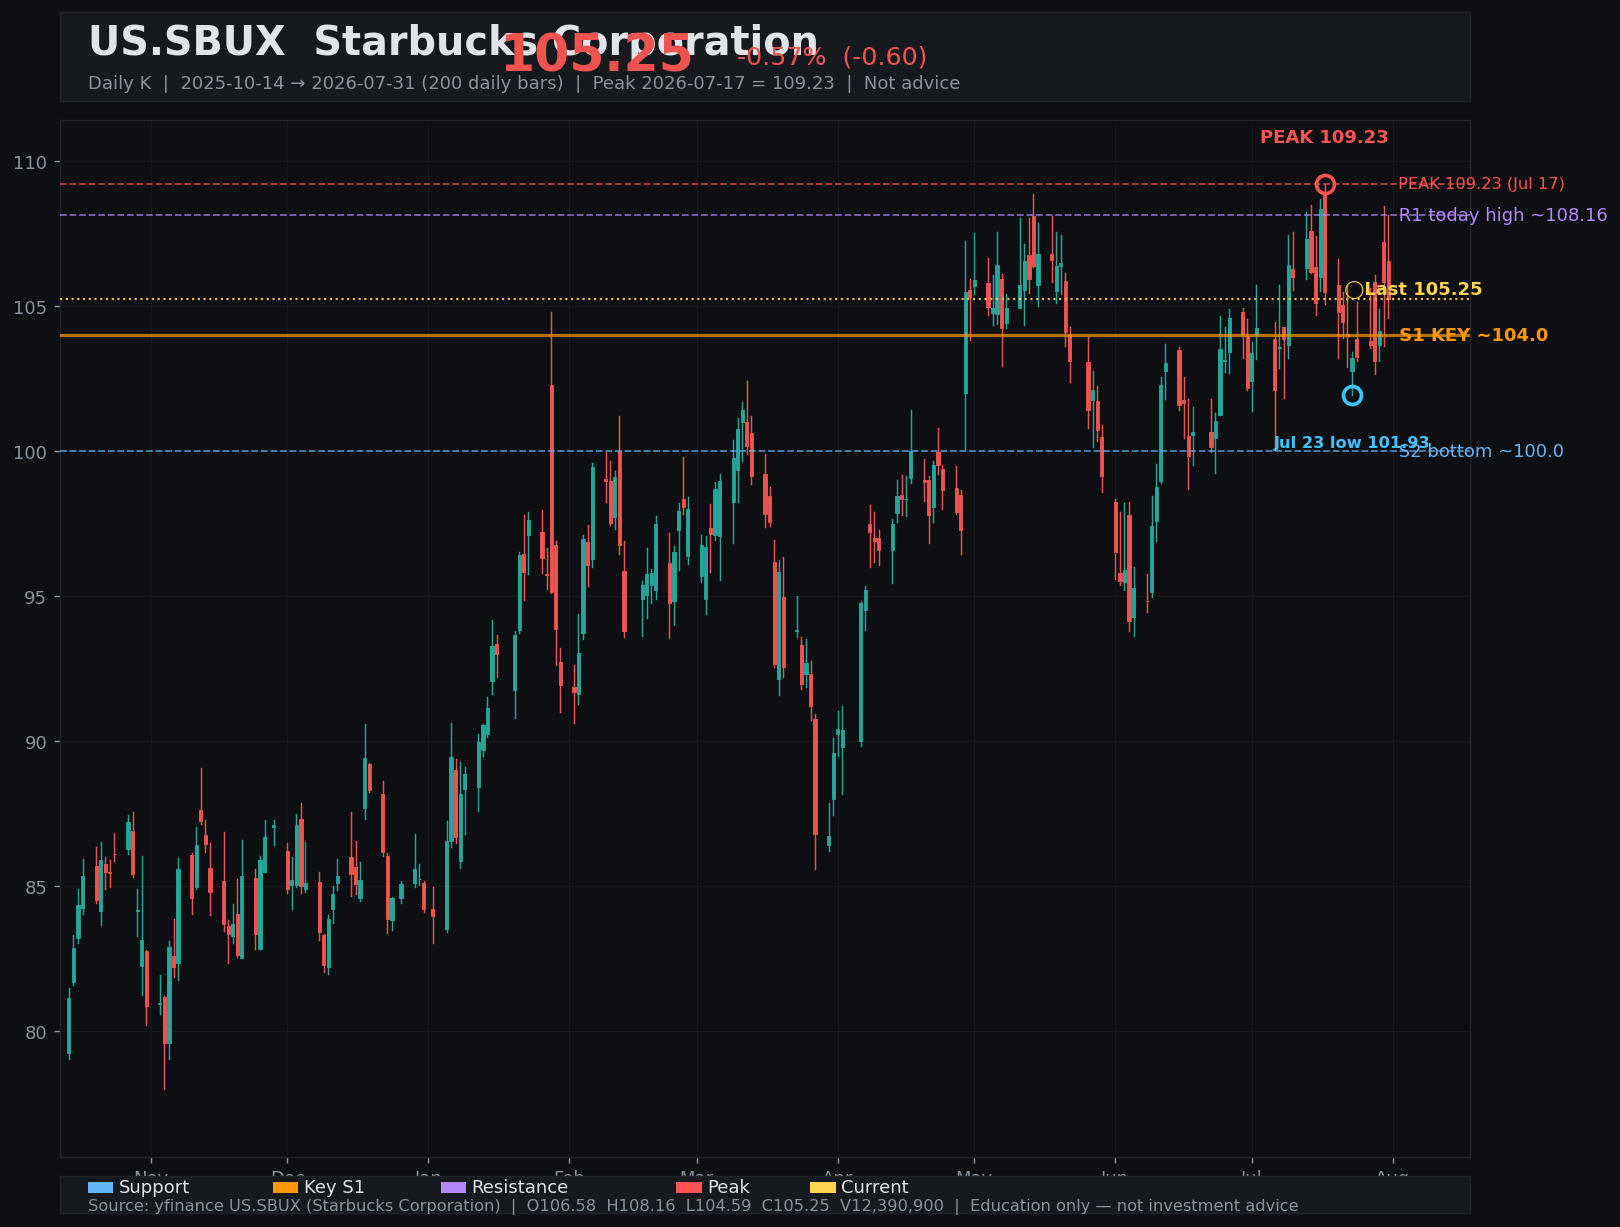Click the low value L104.59
This screenshot has height=1227, width=1620.
718,1206
